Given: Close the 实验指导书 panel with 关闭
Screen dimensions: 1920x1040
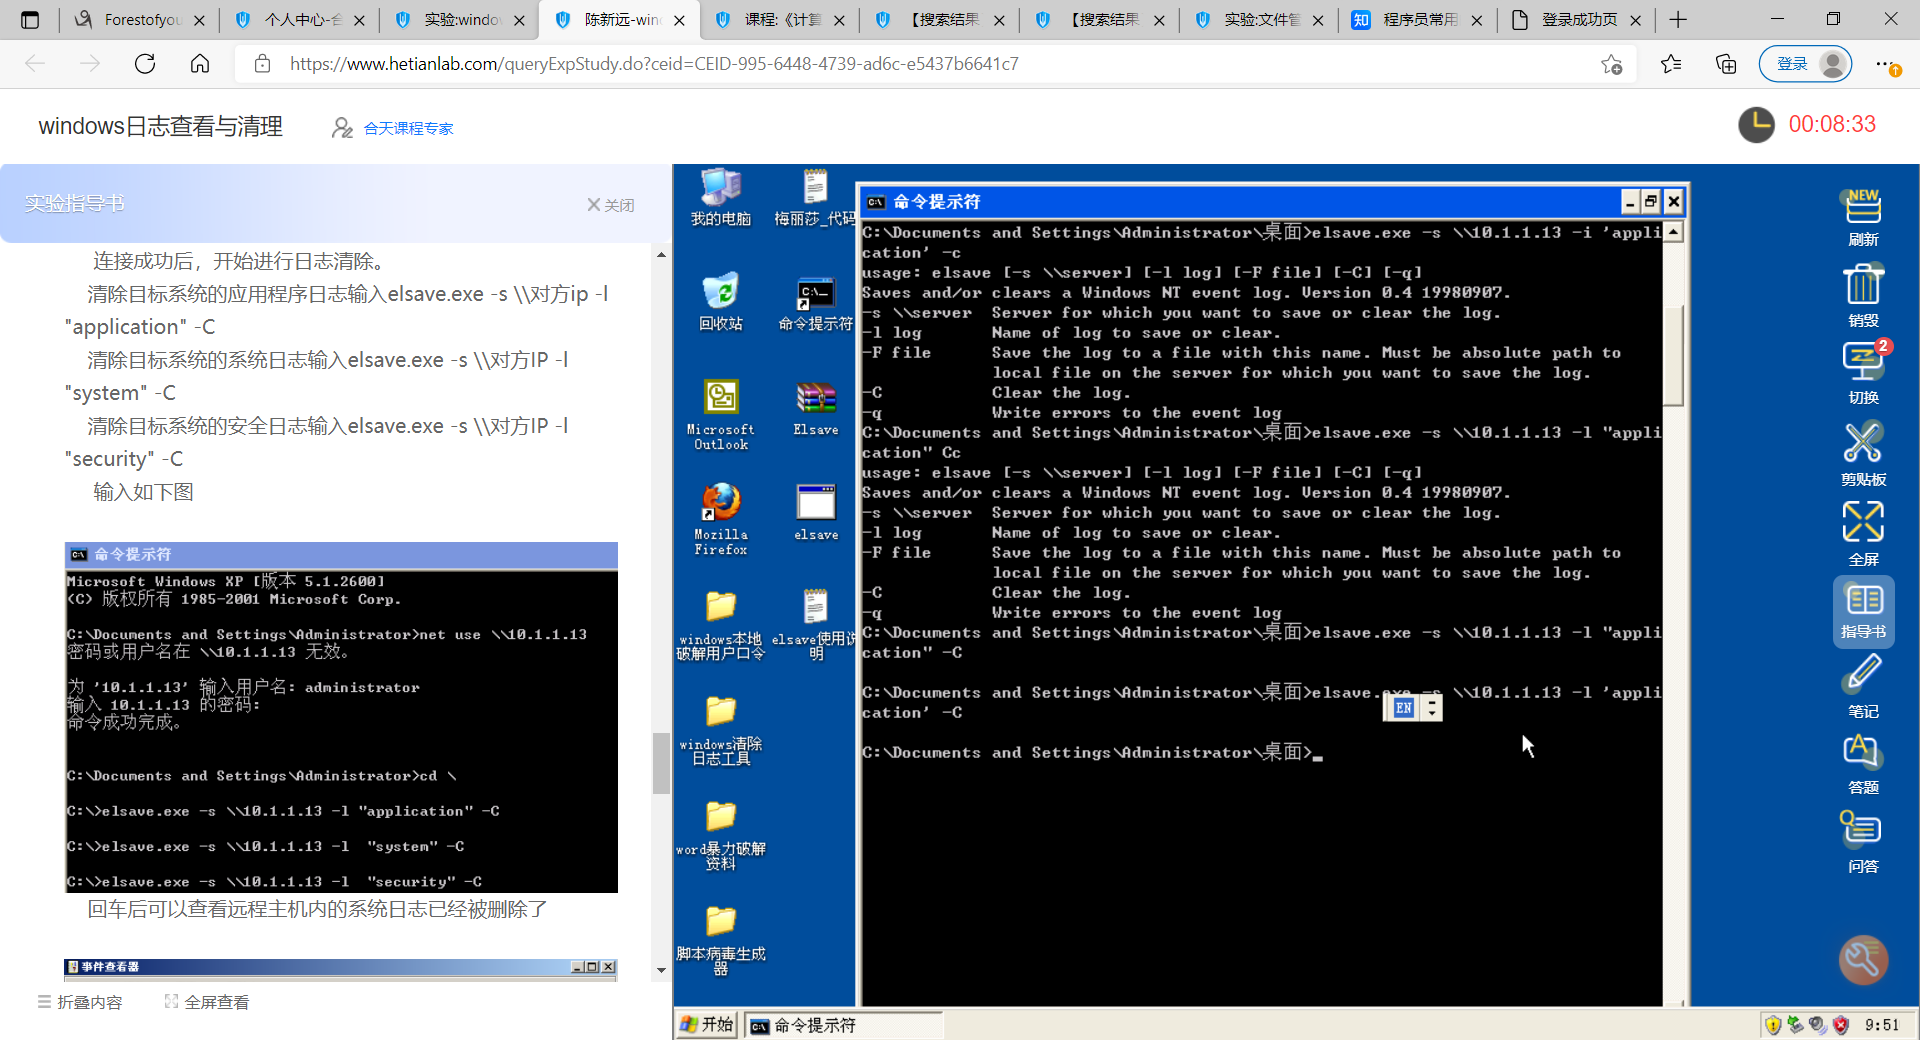Looking at the screenshot, I should 610,205.
